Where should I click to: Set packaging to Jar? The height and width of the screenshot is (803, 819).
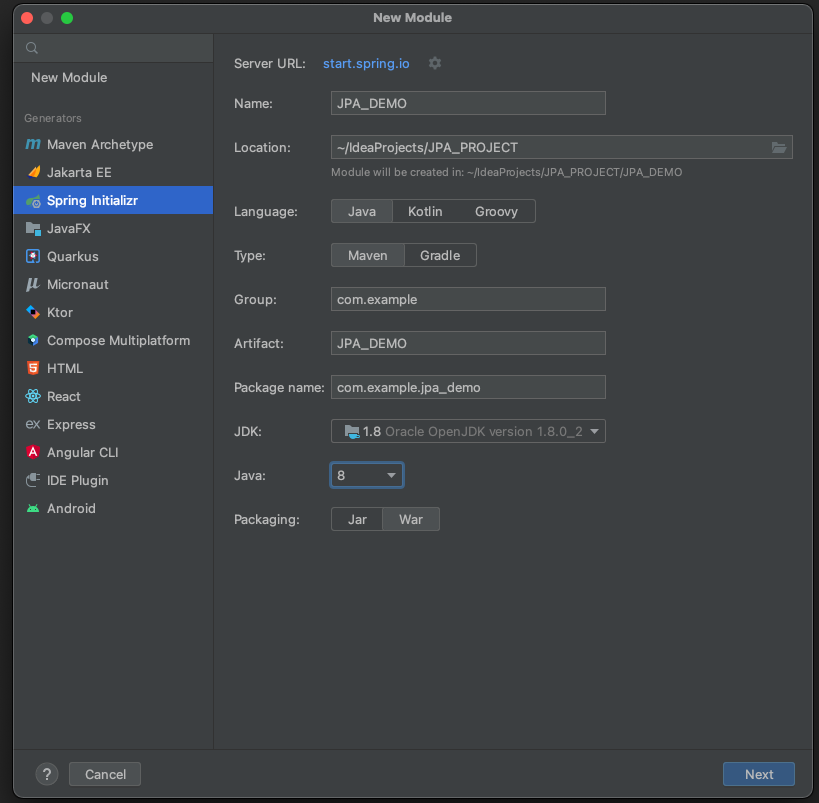pyautogui.click(x=357, y=519)
